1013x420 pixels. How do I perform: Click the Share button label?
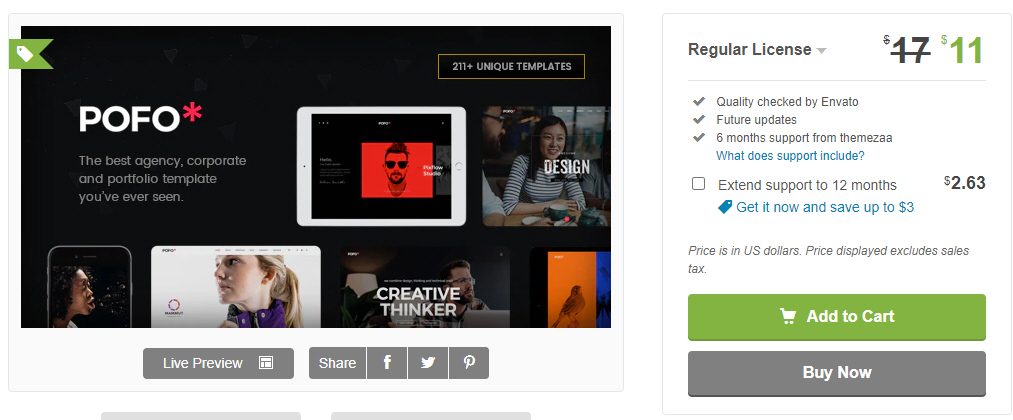(337, 363)
